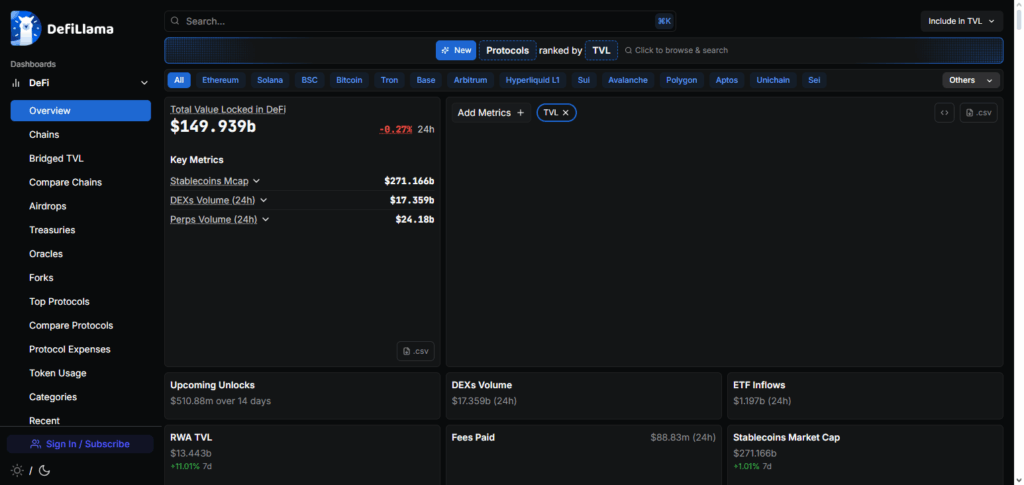This screenshot has width=1024, height=485.
Task: Click the user icon in Sign In
Action: [36, 444]
